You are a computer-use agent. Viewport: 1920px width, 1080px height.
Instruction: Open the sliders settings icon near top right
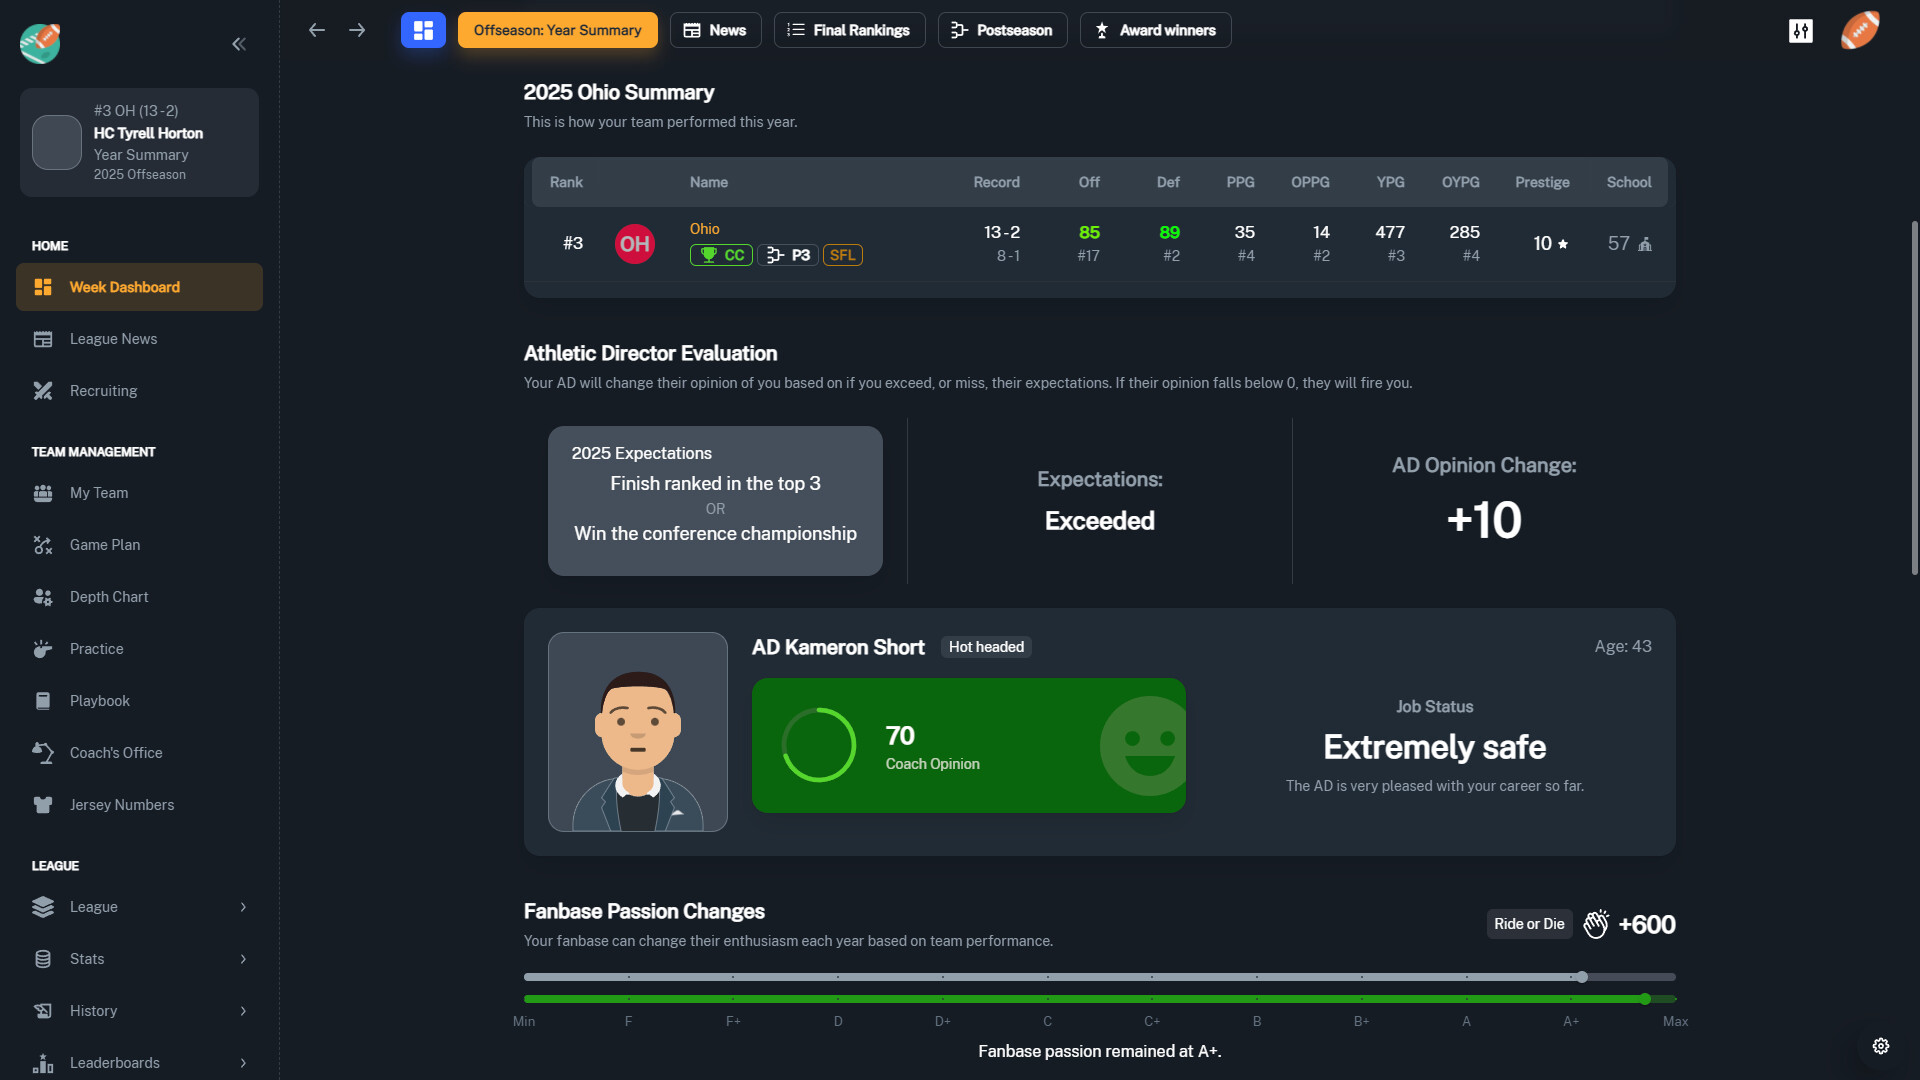[1800, 30]
